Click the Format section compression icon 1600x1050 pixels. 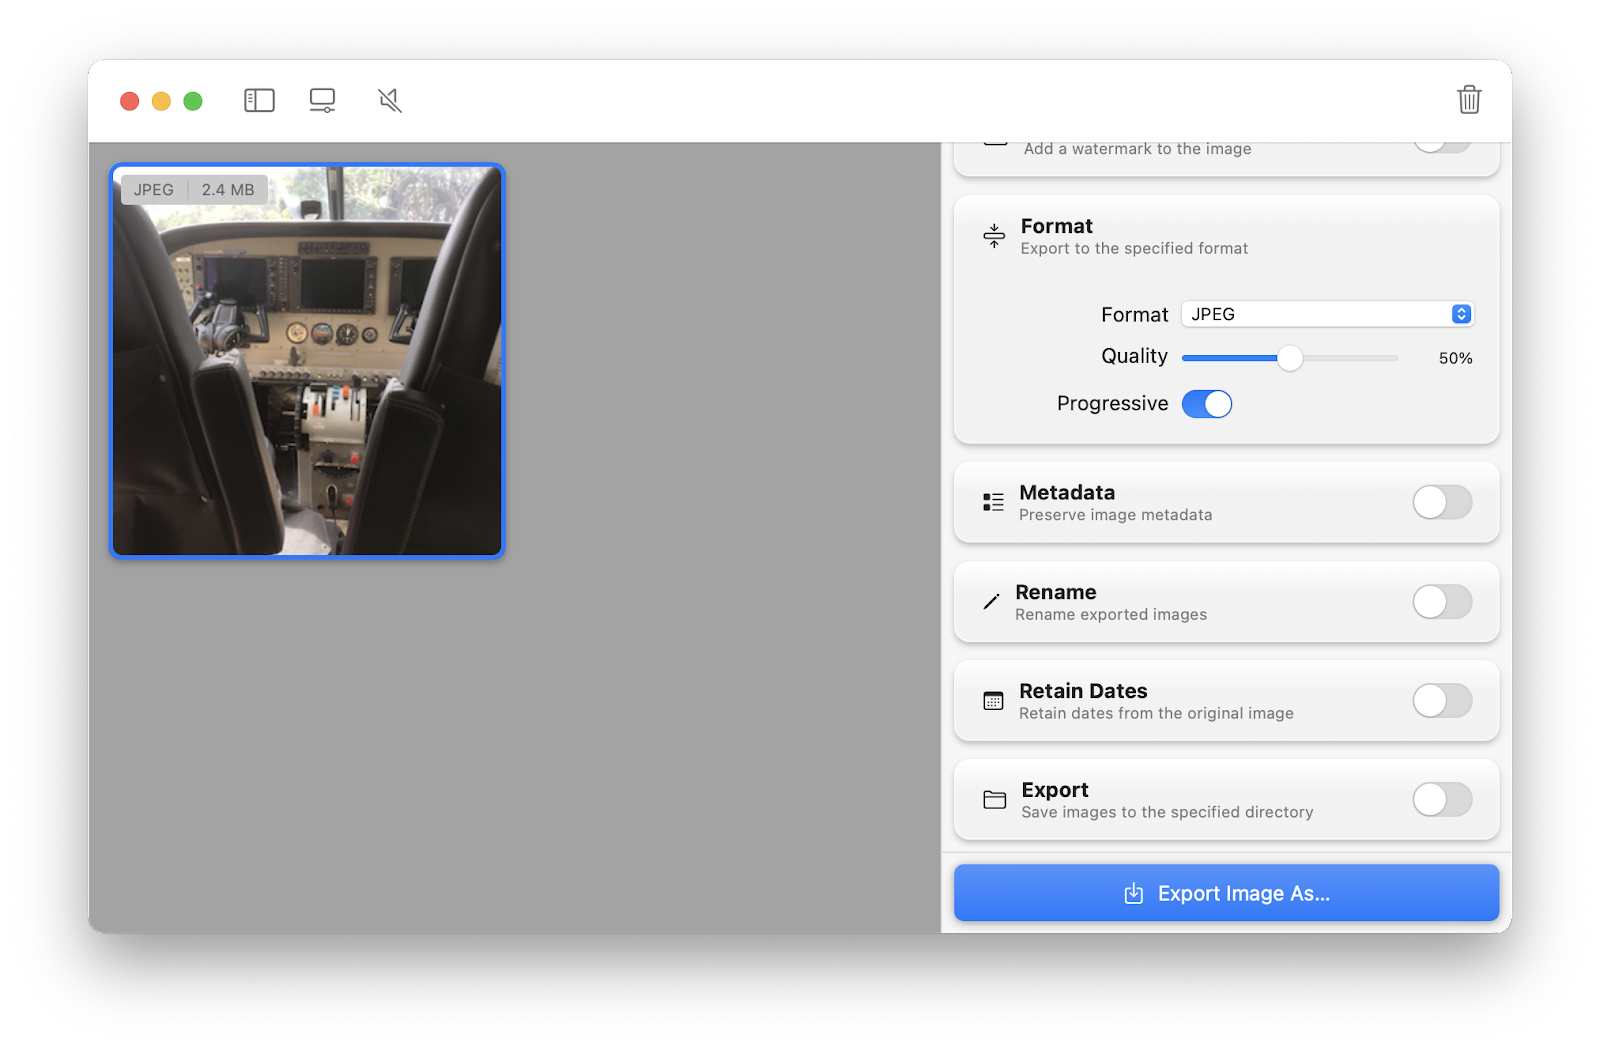click(x=993, y=236)
